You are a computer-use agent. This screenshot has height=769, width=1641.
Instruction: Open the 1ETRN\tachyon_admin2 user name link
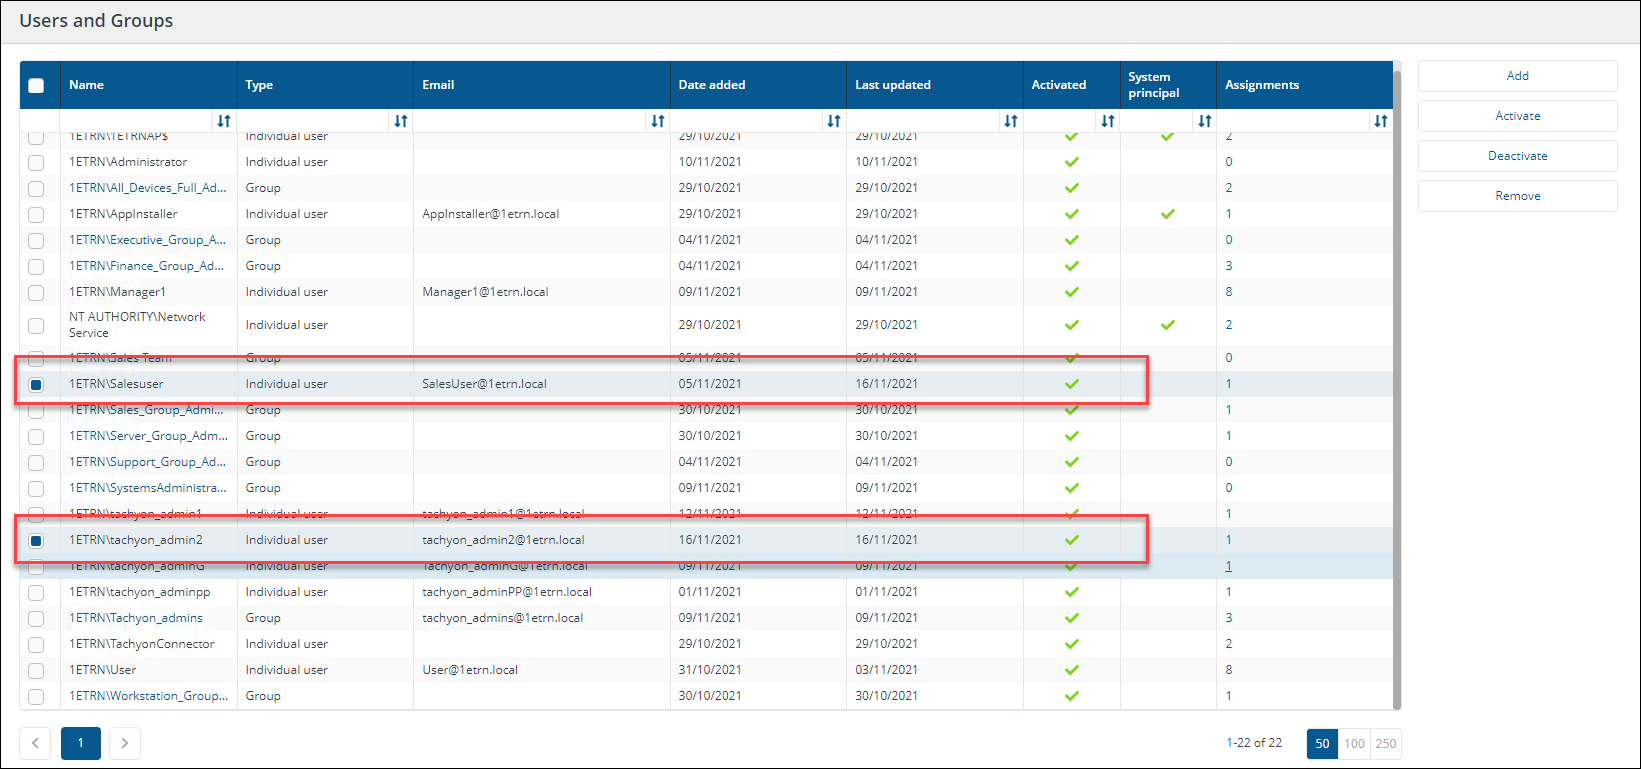pos(136,540)
